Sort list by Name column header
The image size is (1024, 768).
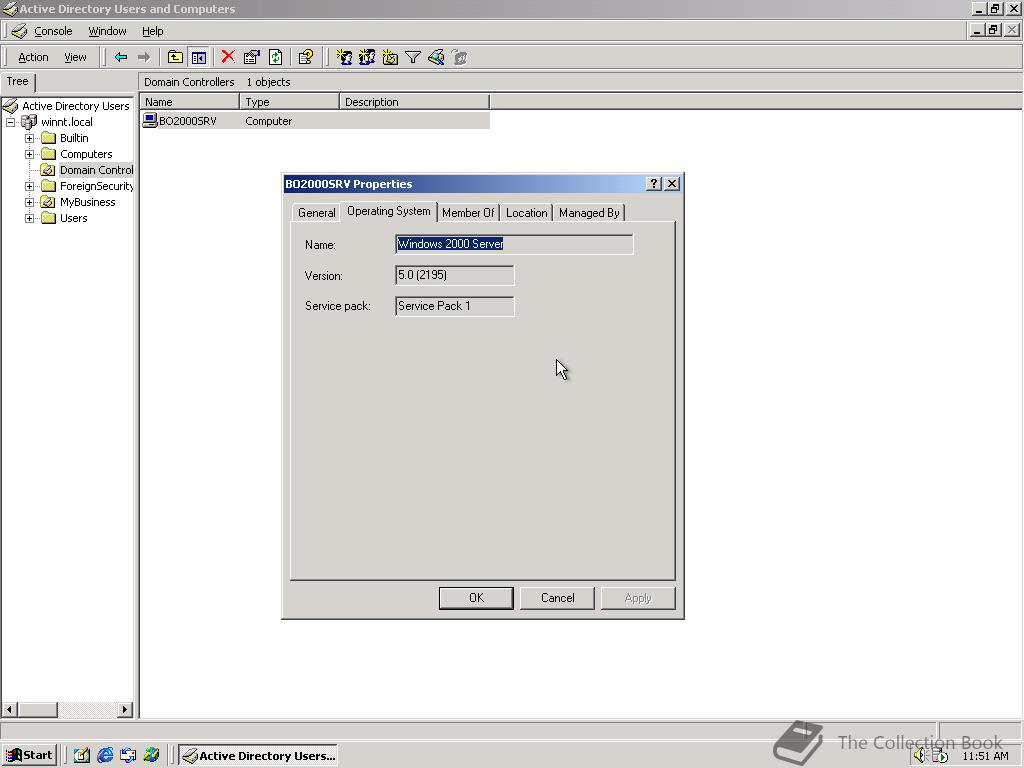[x=190, y=102]
